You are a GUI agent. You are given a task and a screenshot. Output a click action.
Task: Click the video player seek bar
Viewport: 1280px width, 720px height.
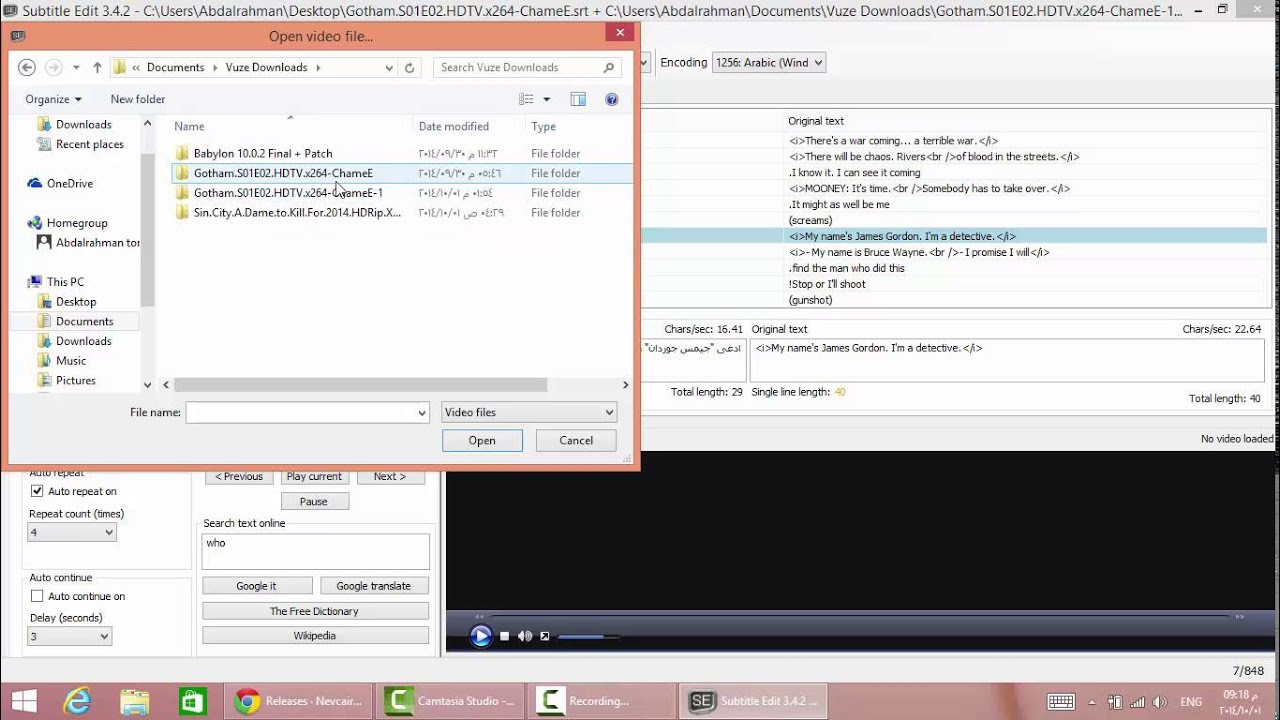(860, 616)
